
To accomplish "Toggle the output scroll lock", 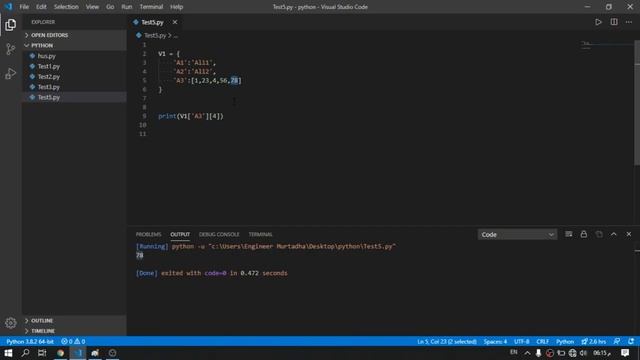I will pyautogui.click(x=584, y=234).
